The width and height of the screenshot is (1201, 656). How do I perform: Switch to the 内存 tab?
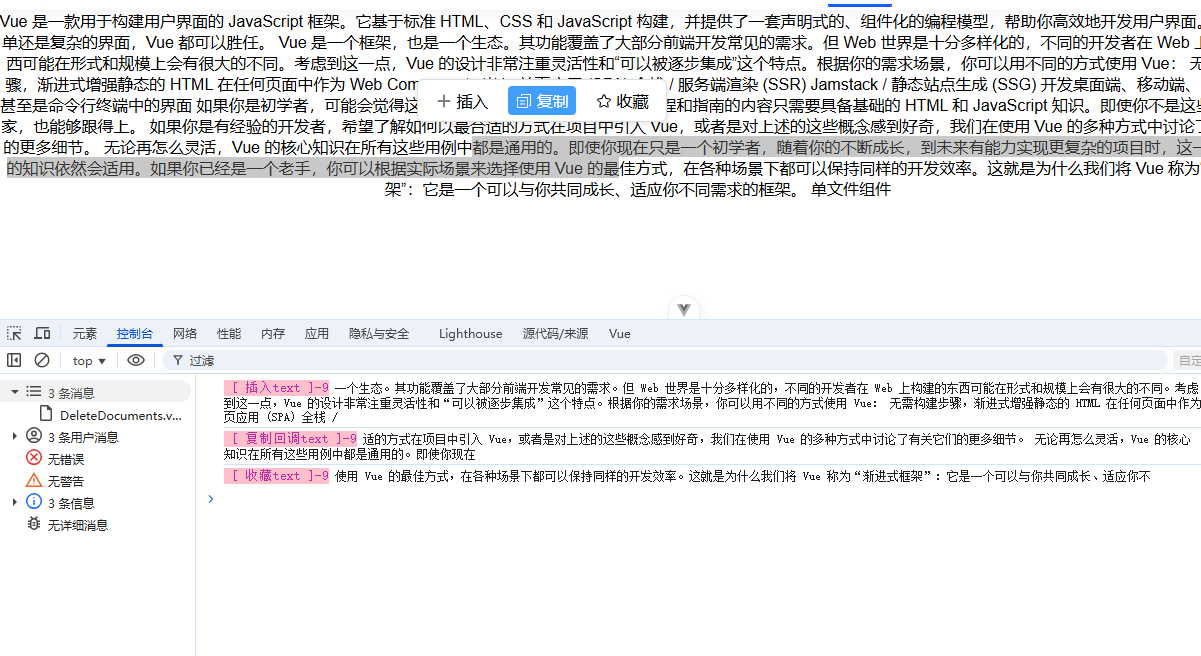coord(273,333)
